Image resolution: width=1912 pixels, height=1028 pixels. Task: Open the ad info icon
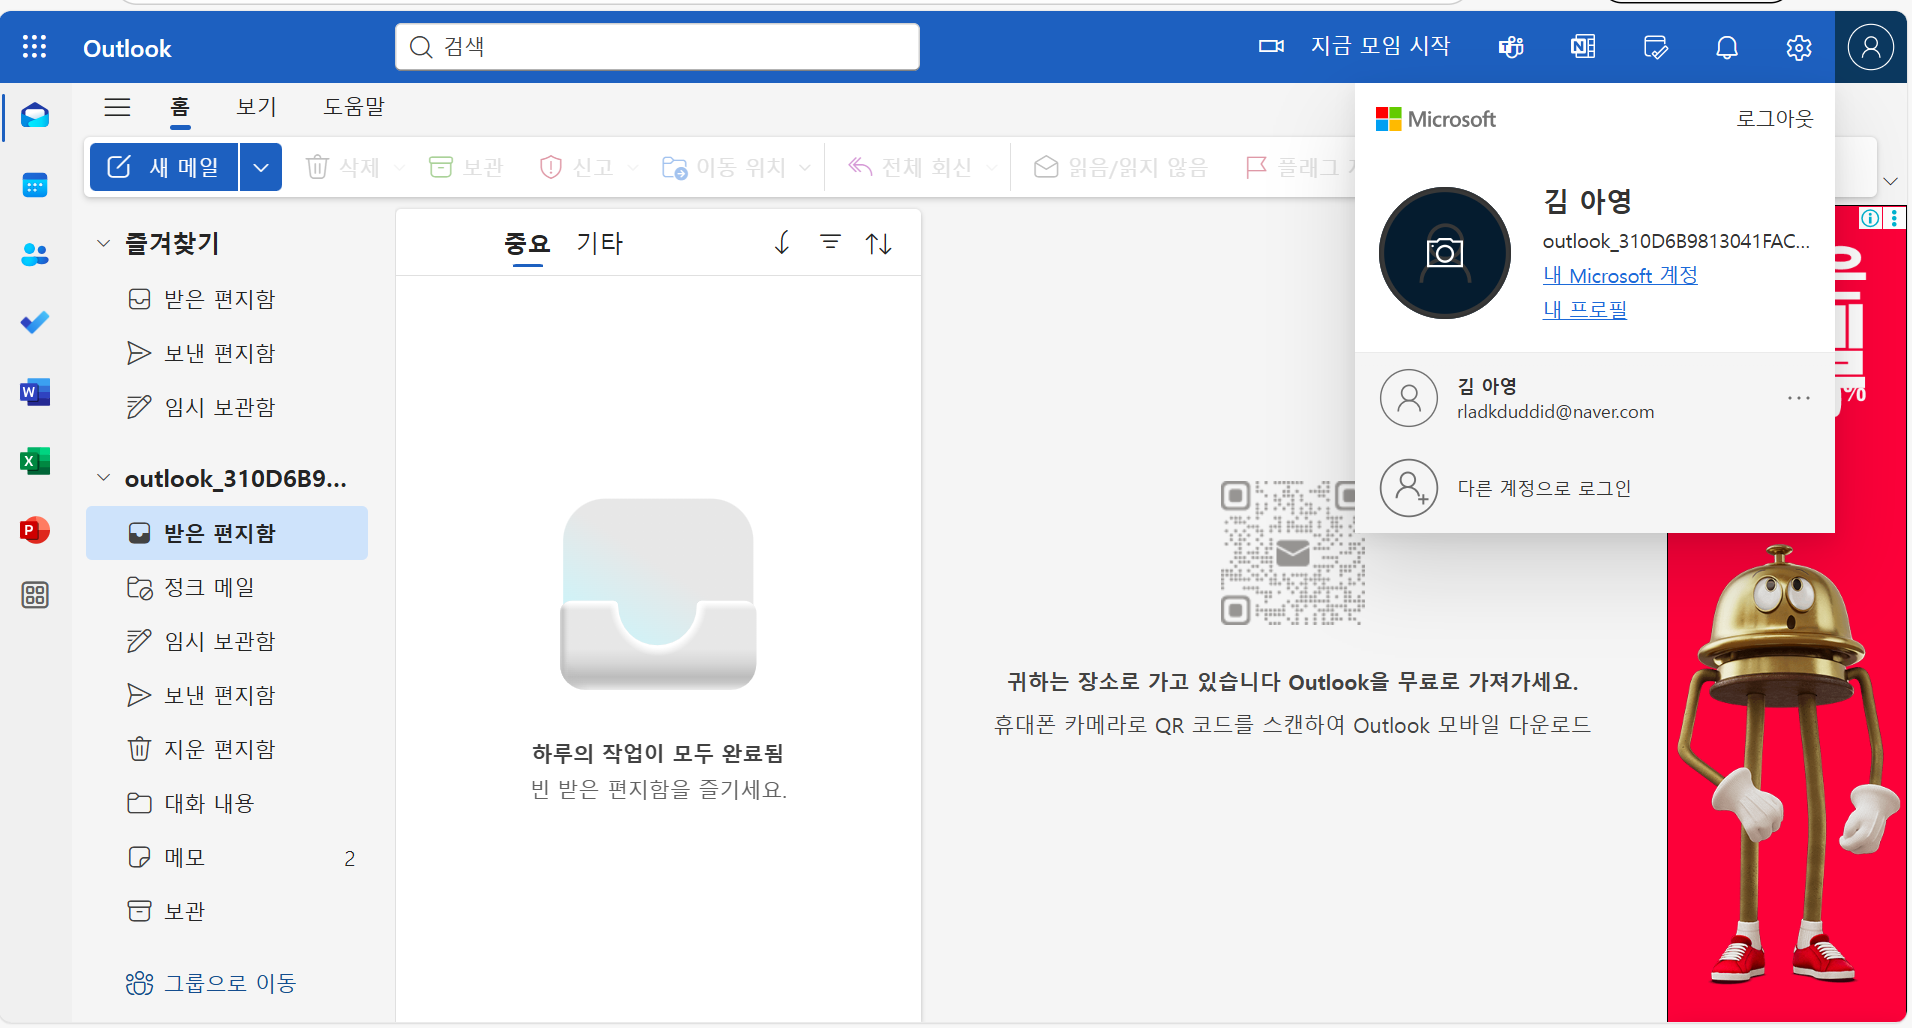[x=1870, y=218]
